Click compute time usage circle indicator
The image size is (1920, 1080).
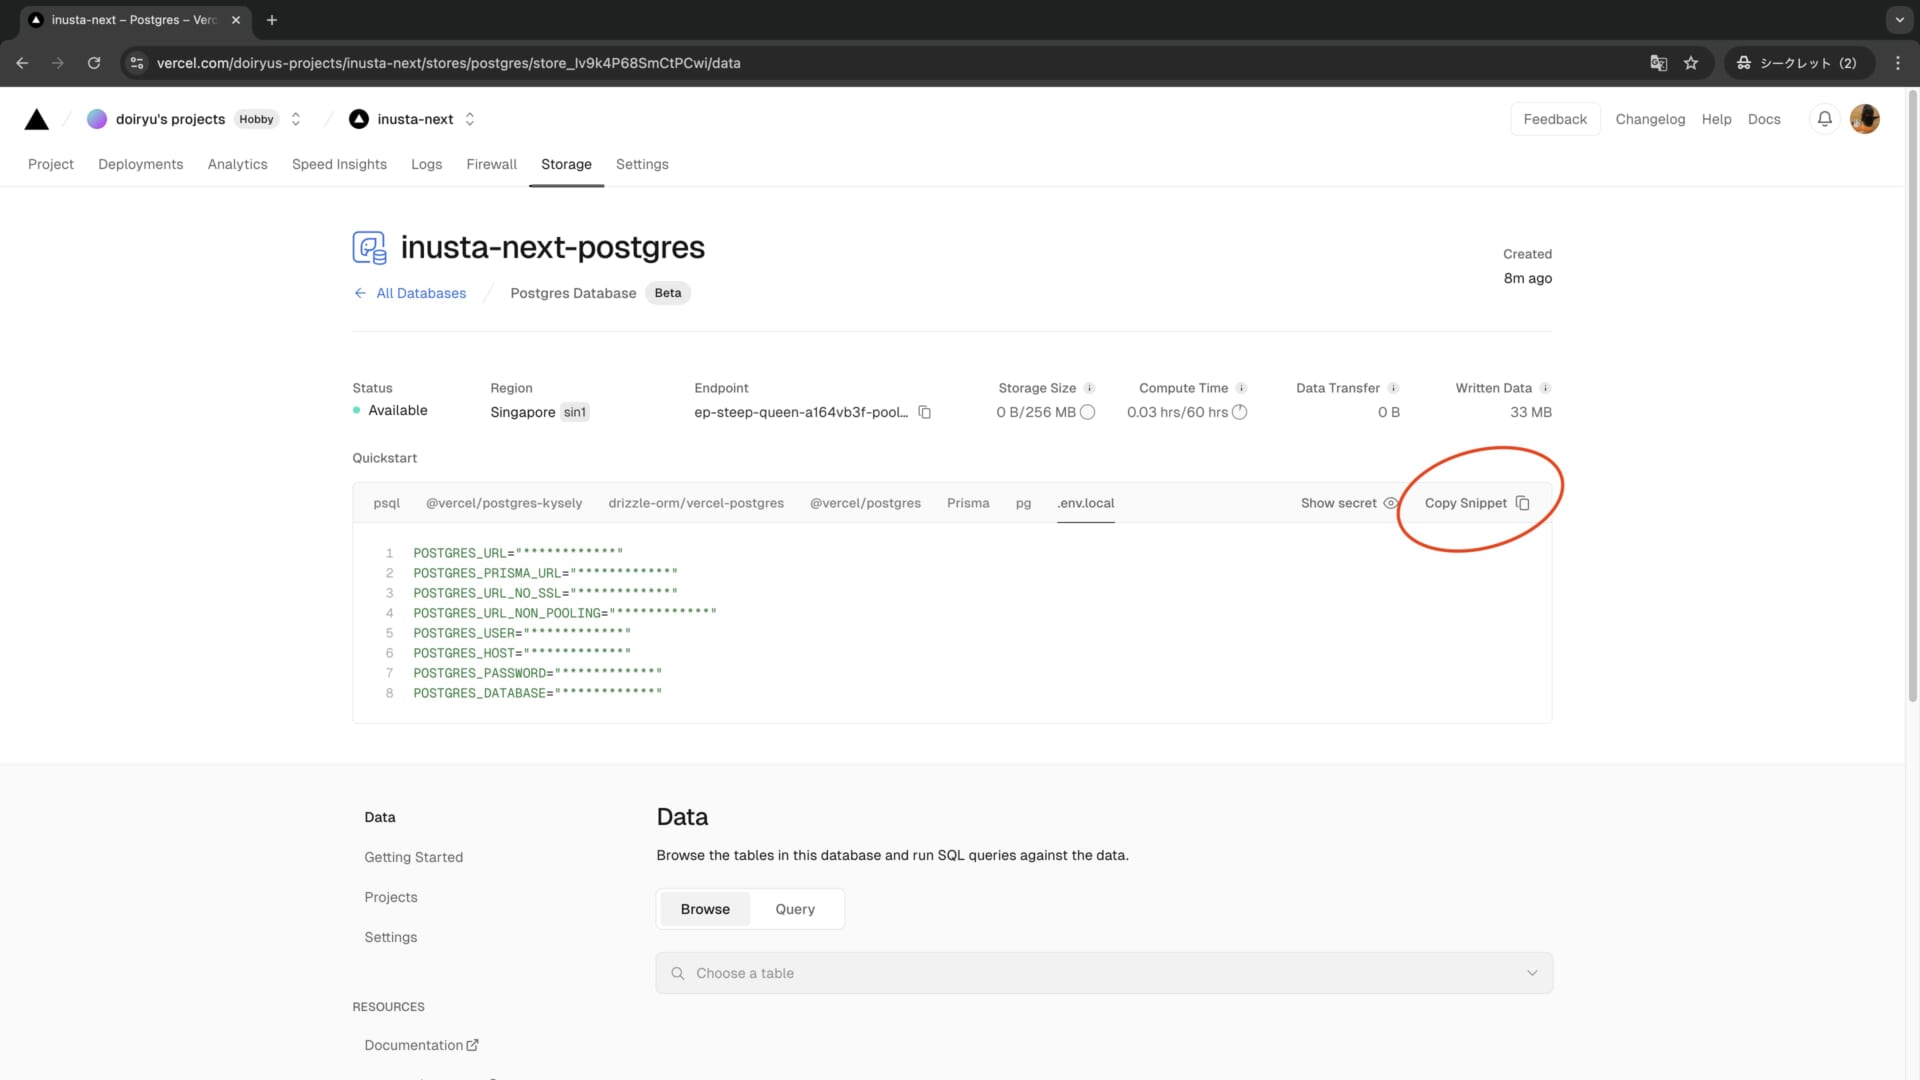pyautogui.click(x=1240, y=412)
